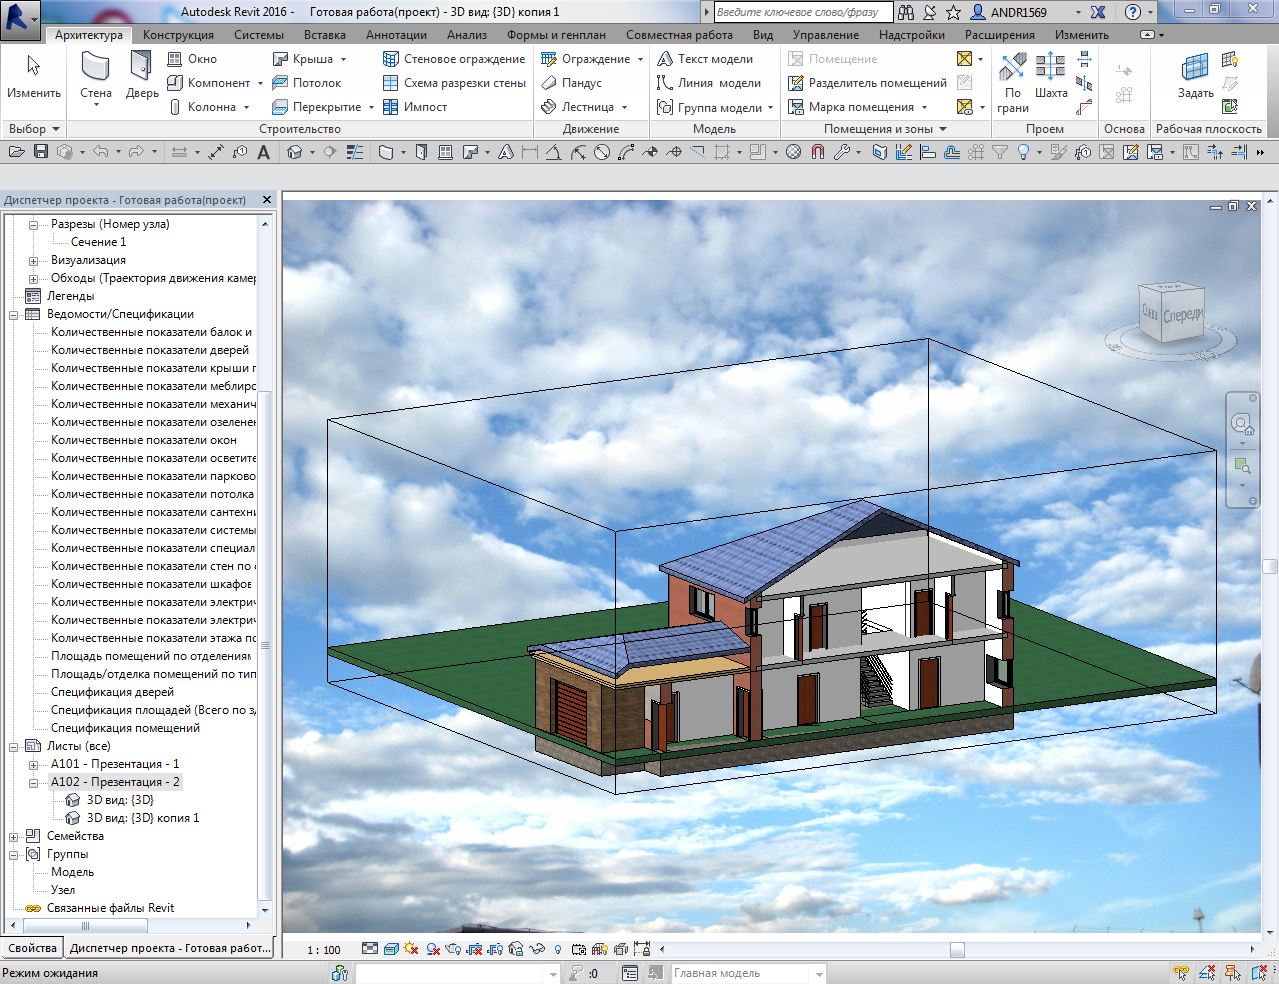Open the Аннотации ribbon tab
The image size is (1279, 984).
coord(396,35)
